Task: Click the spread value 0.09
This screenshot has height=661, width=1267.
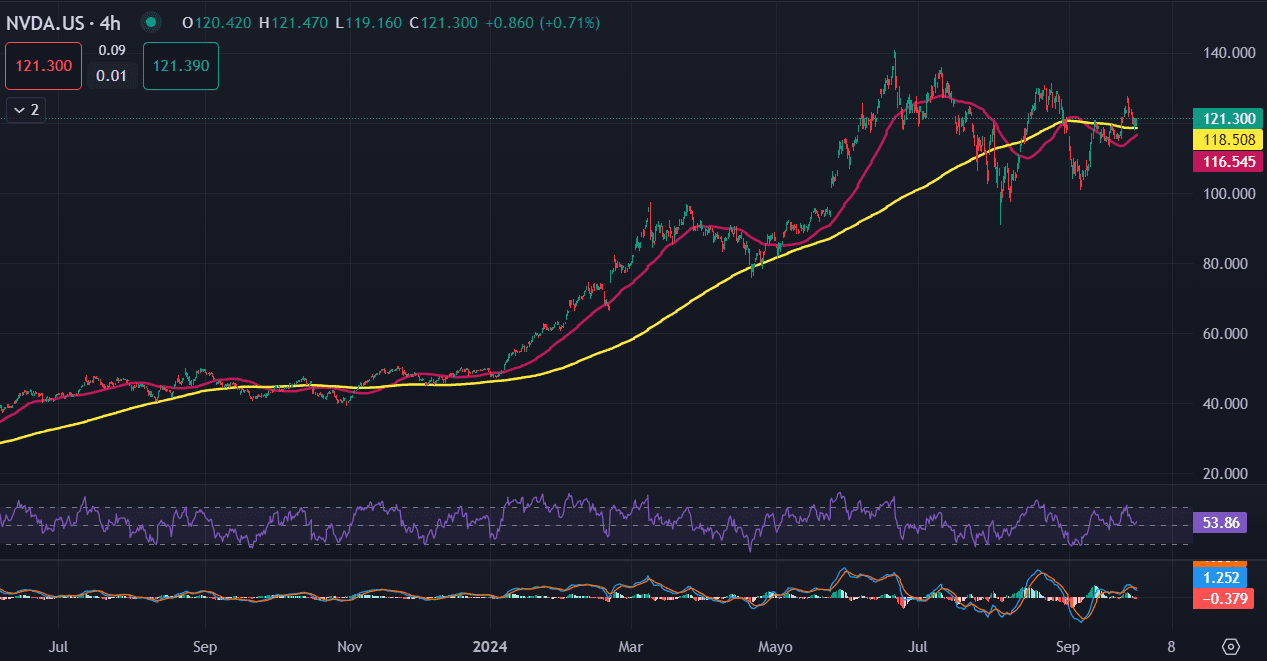Action: (112, 49)
